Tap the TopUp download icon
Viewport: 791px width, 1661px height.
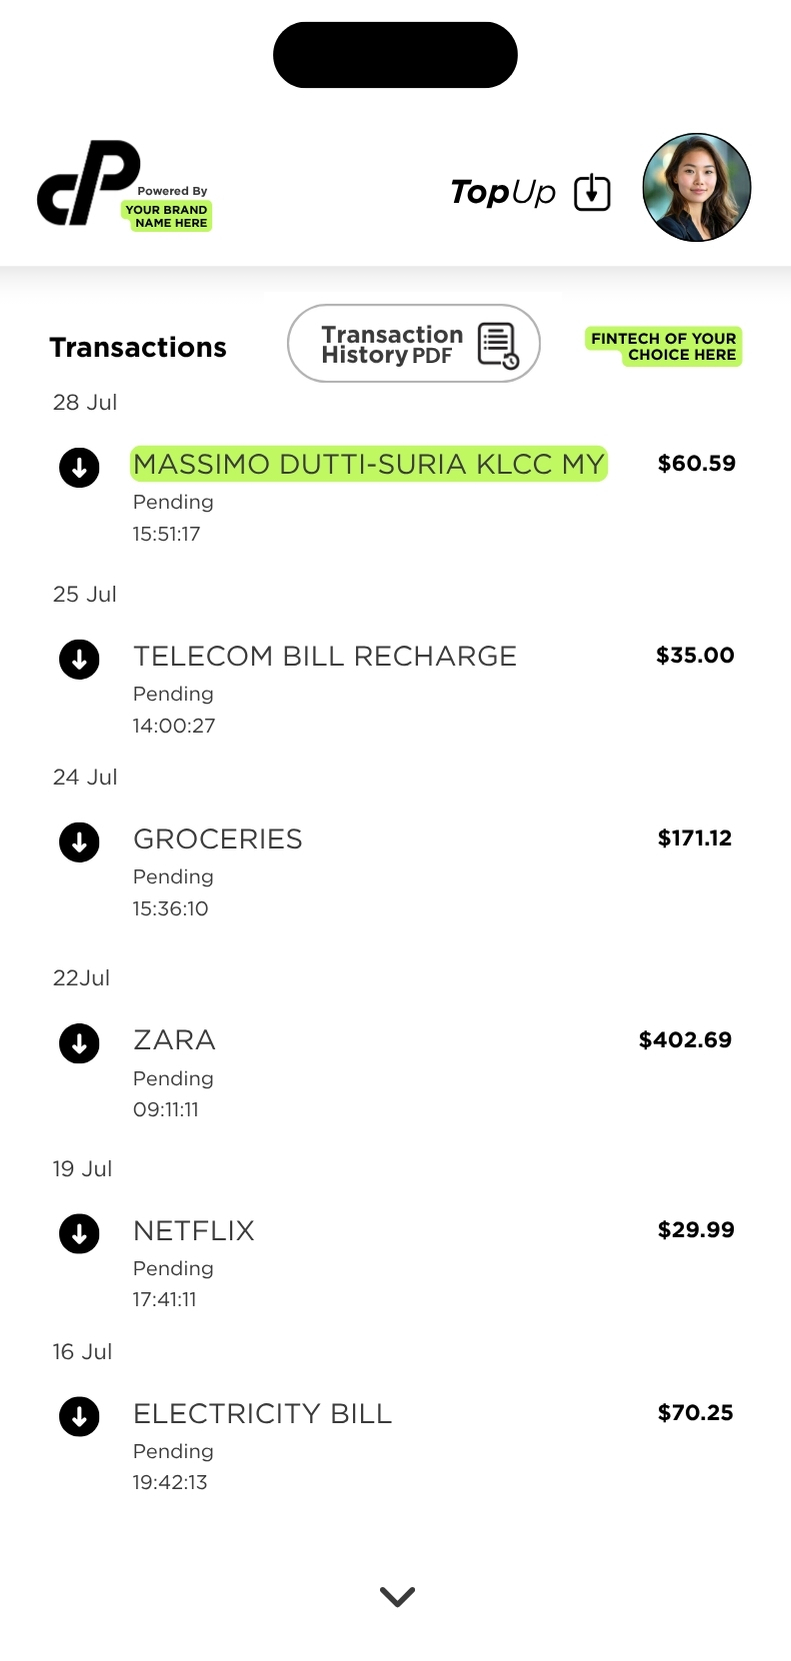pyautogui.click(x=592, y=192)
